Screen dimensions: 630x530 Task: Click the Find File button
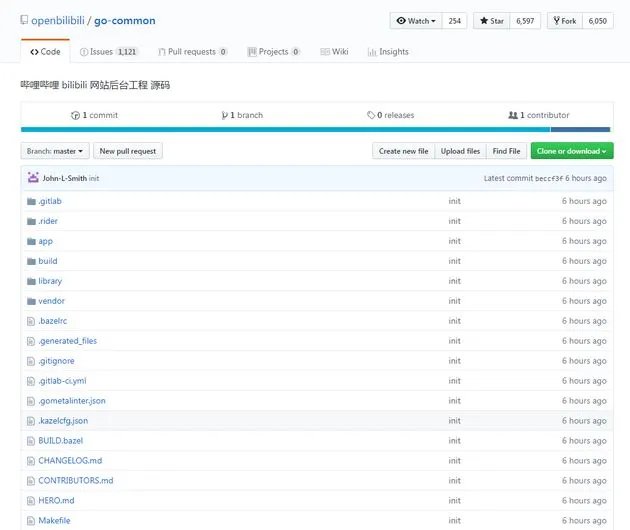click(506, 151)
